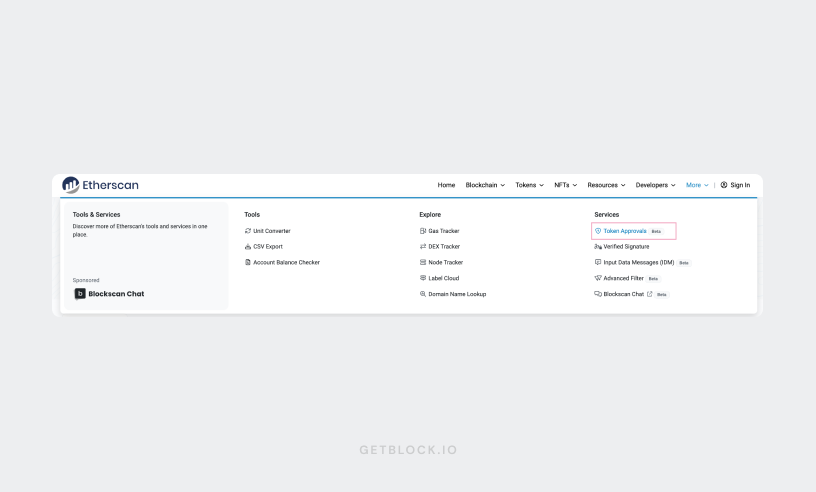Click the Unit Converter icon

(248, 231)
